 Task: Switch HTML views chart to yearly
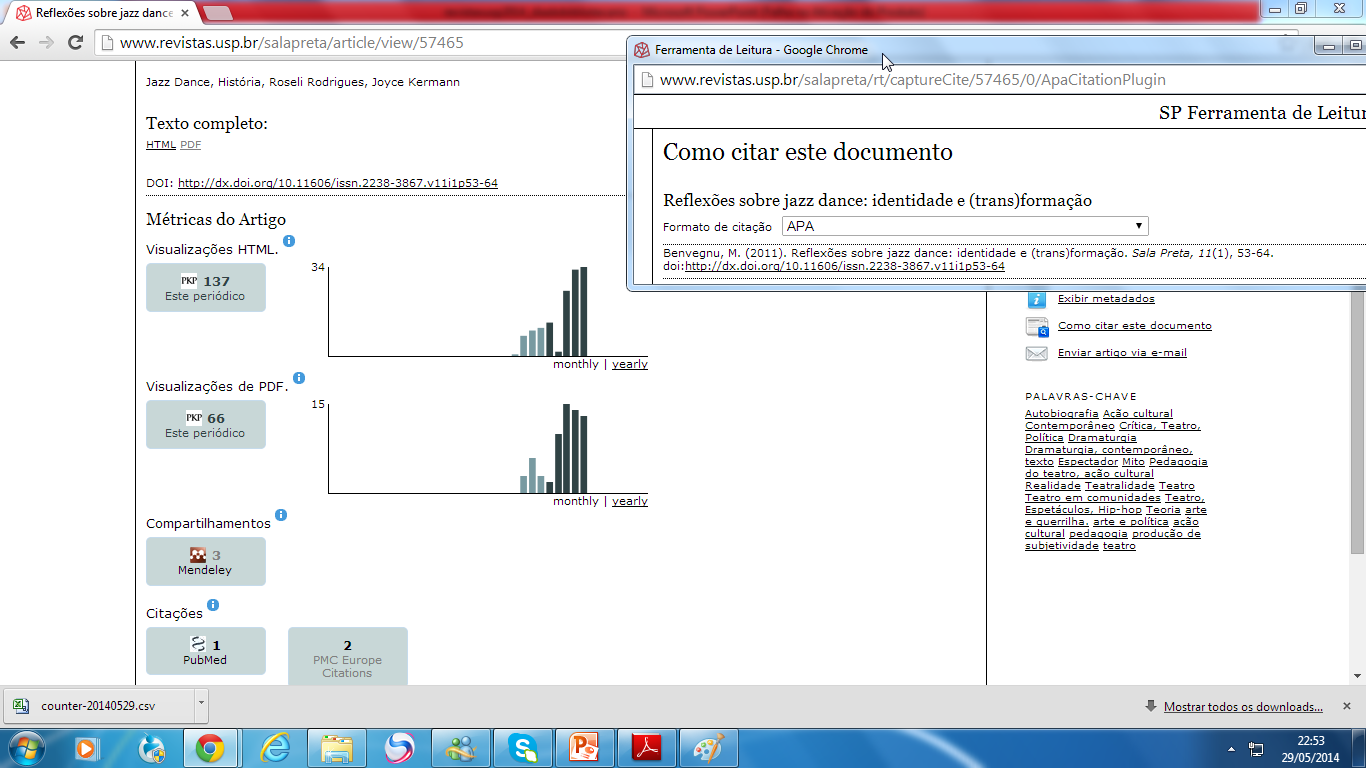click(630, 364)
